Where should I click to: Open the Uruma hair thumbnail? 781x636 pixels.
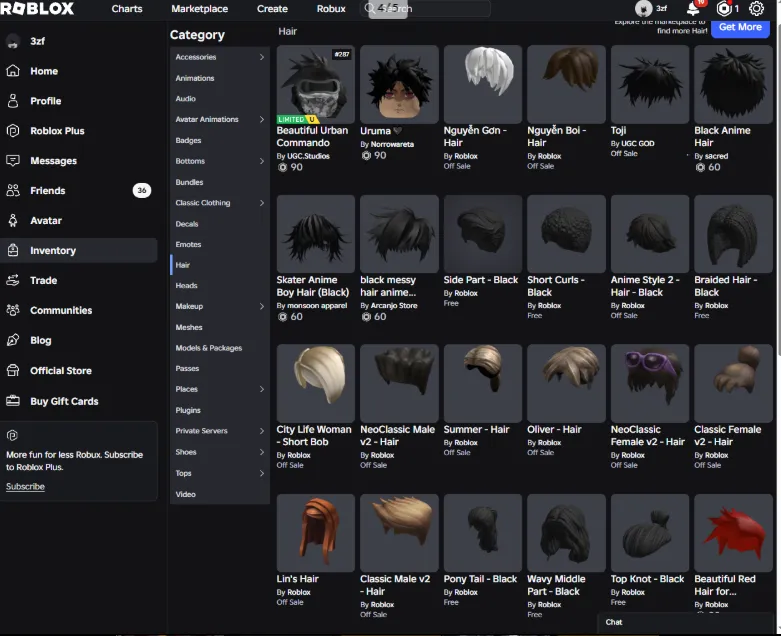click(x=399, y=84)
